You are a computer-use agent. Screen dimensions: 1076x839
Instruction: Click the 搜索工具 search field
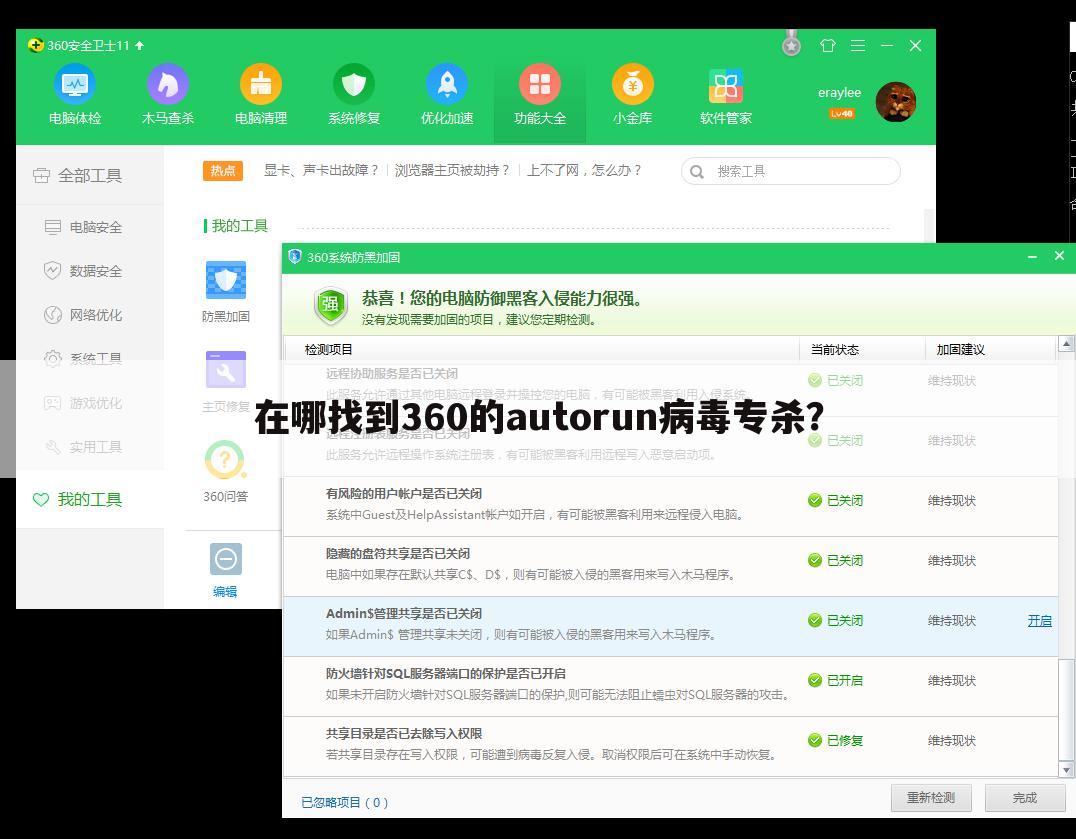click(x=791, y=171)
